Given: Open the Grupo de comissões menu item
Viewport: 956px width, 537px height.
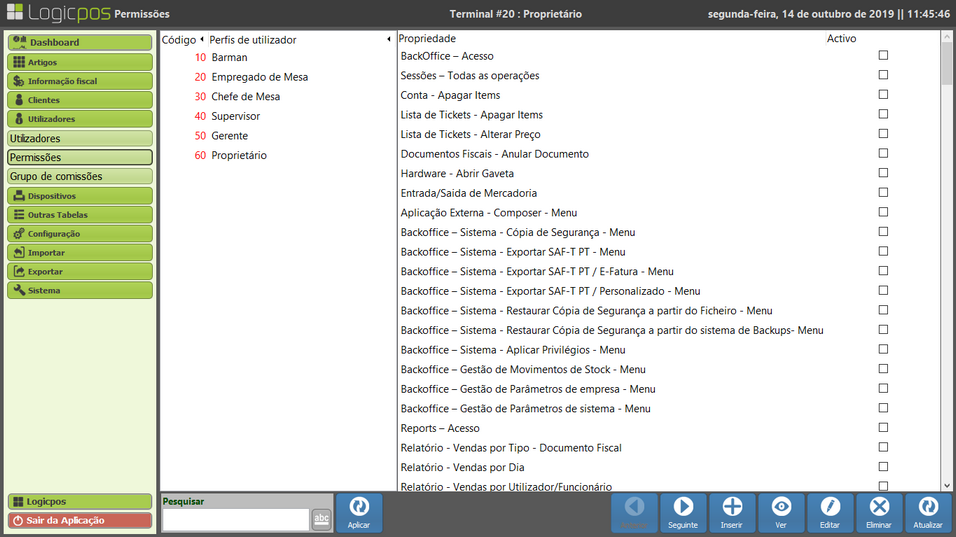Looking at the screenshot, I should tap(80, 177).
